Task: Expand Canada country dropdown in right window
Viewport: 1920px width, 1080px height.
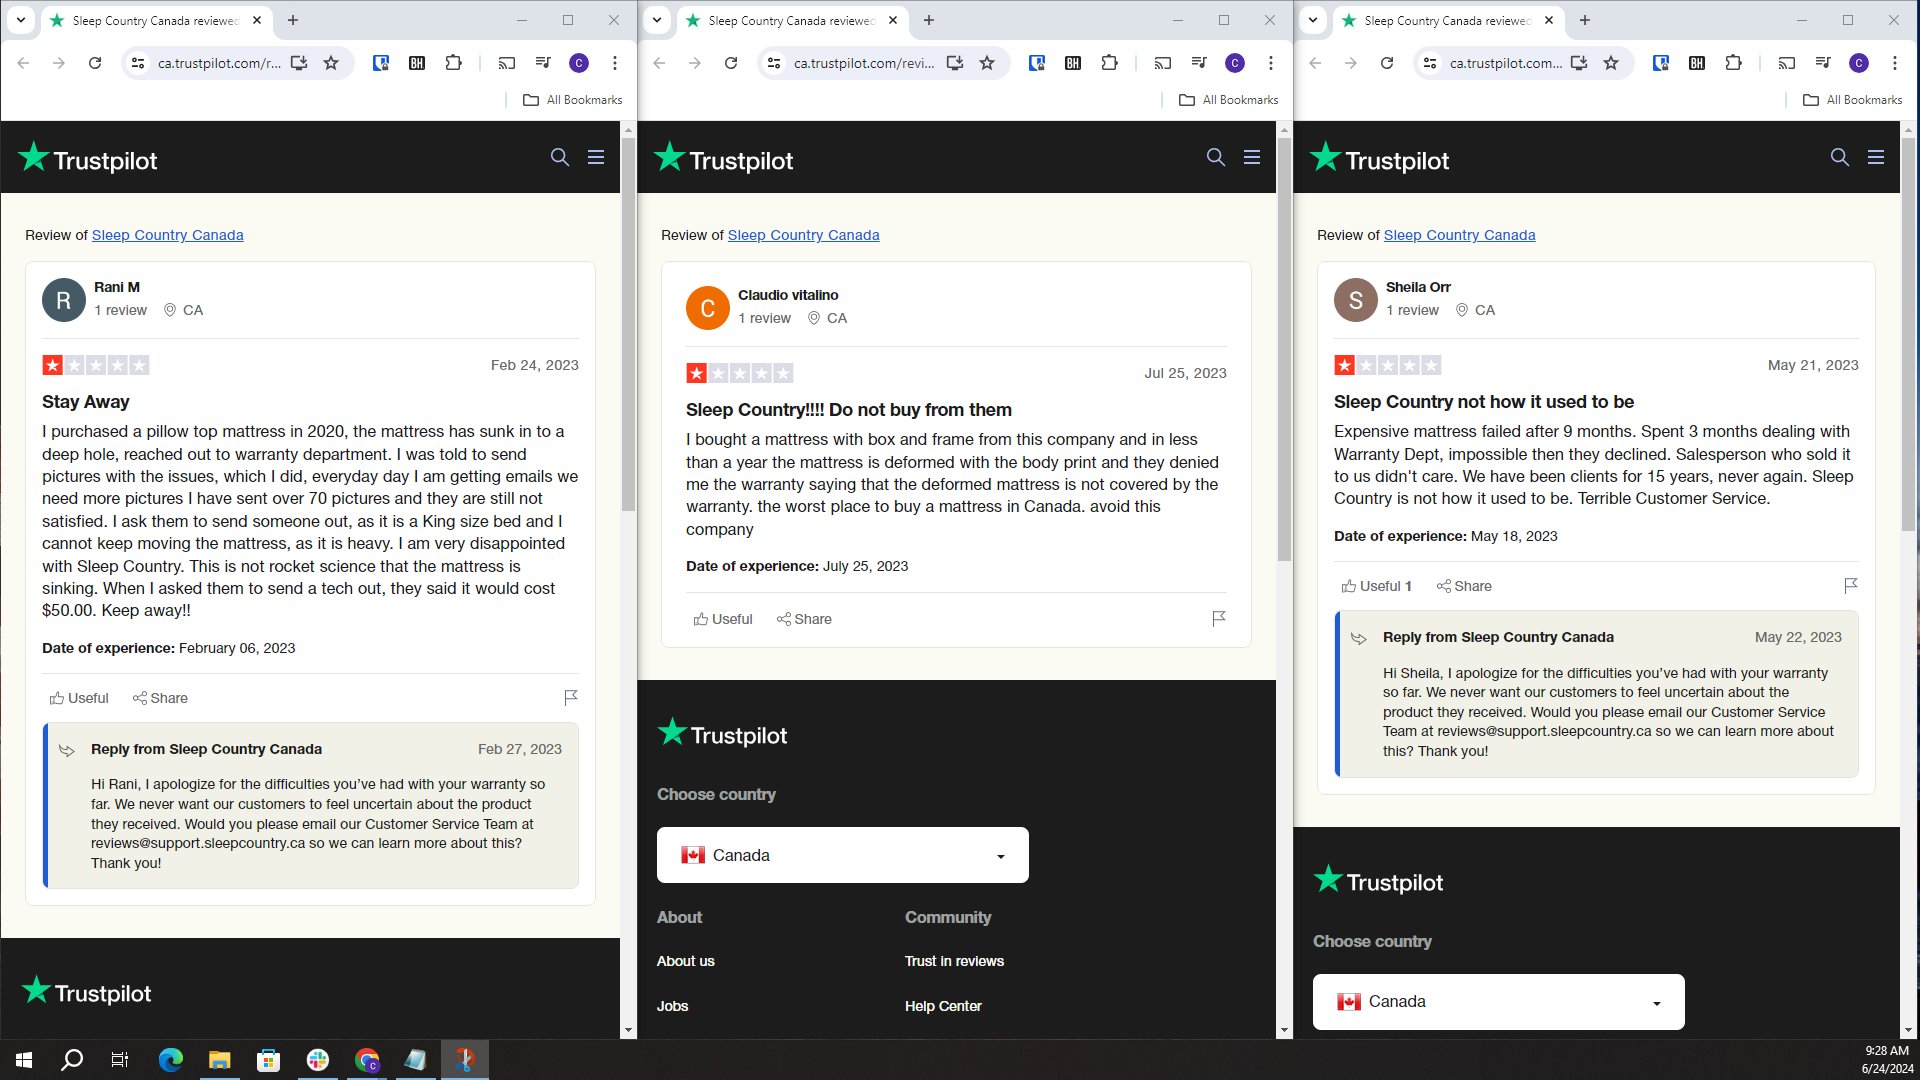Action: (1499, 1002)
